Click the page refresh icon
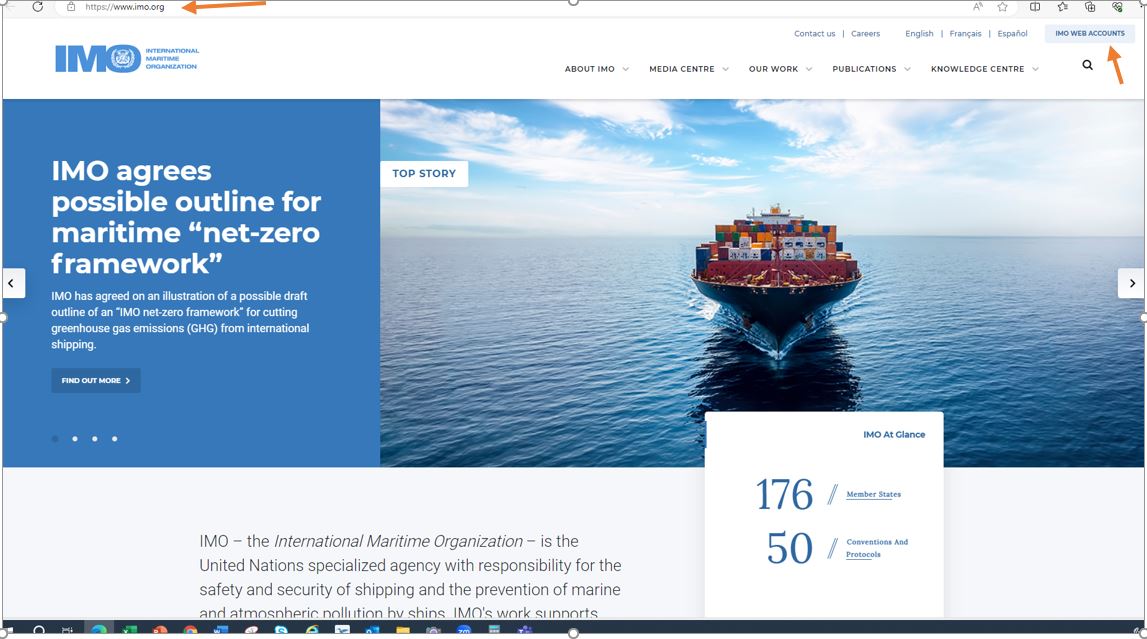Viewport: 1147px width, 639px height. point(37,7)
